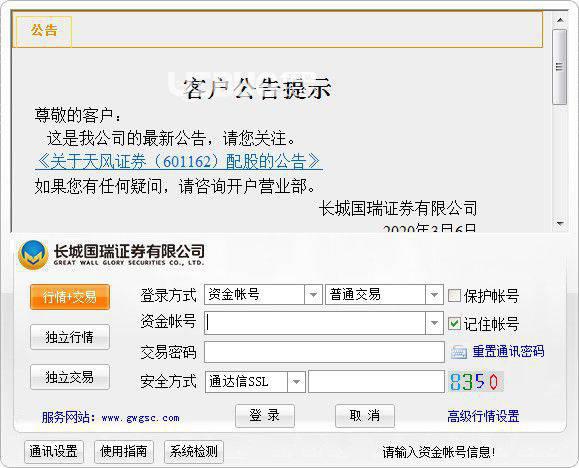Image resolution: width=579 pixels, height=468 pixels.
Task: Click the 登录 button
Action: (x=265, y=416)
